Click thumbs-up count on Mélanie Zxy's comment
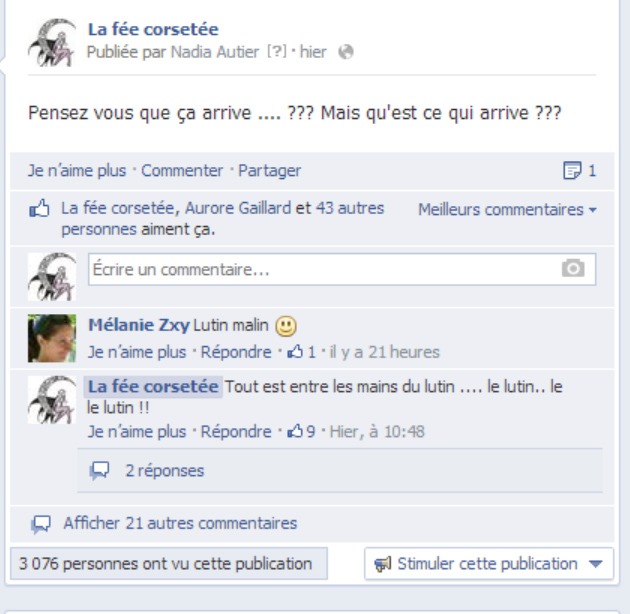This screenshot has width=630, height=614. click(x=301, y=352)
